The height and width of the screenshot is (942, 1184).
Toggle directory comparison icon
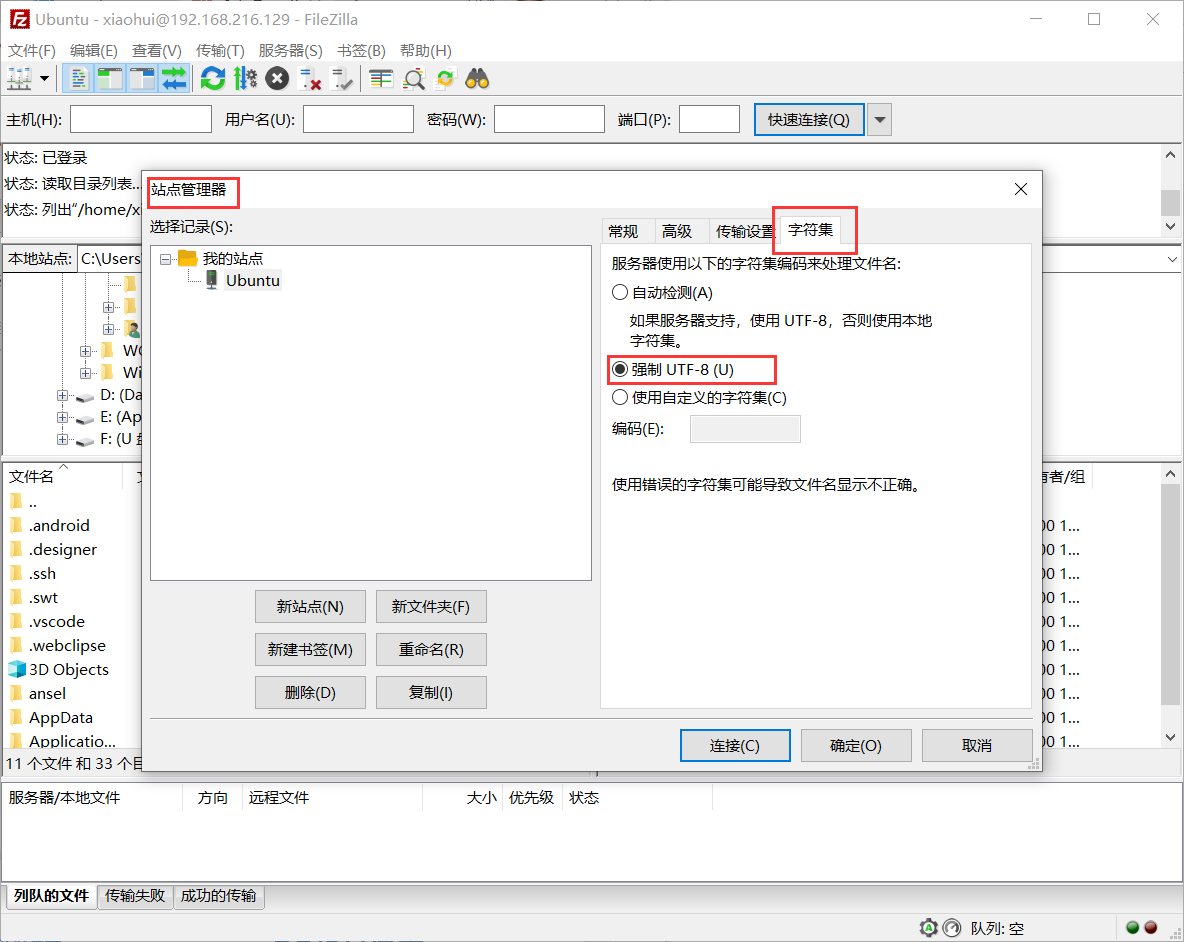(414, 78)
